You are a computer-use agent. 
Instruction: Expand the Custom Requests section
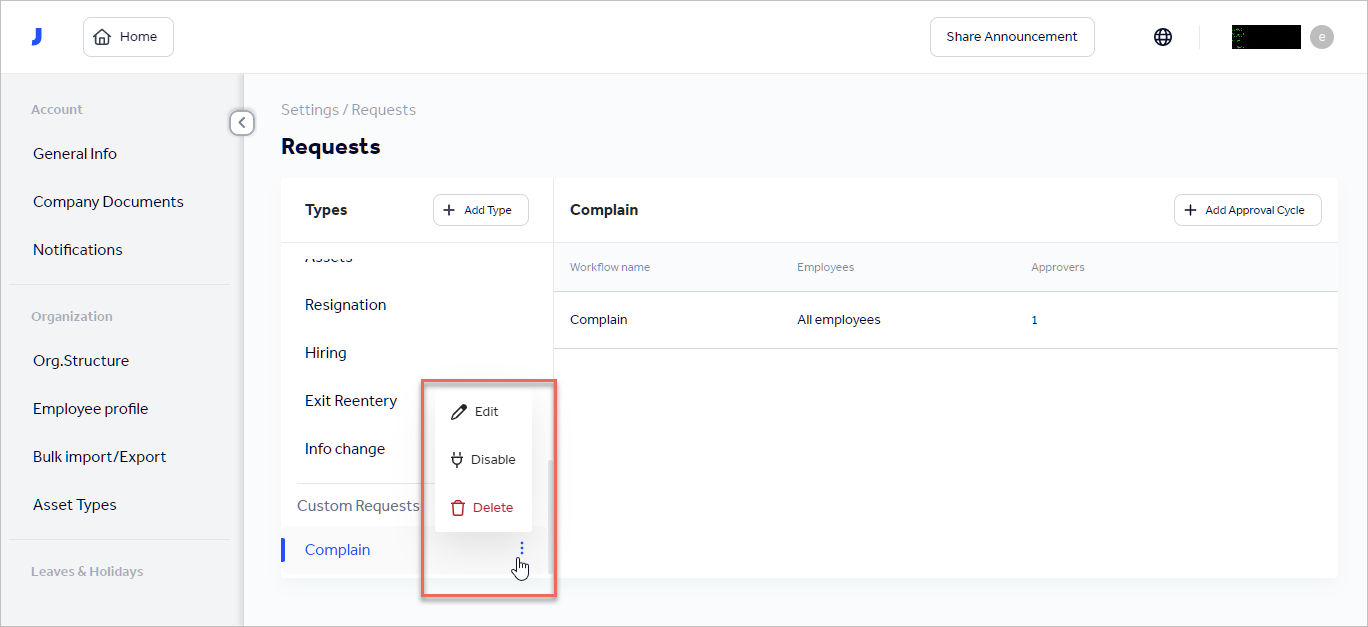tap(358, 506)
